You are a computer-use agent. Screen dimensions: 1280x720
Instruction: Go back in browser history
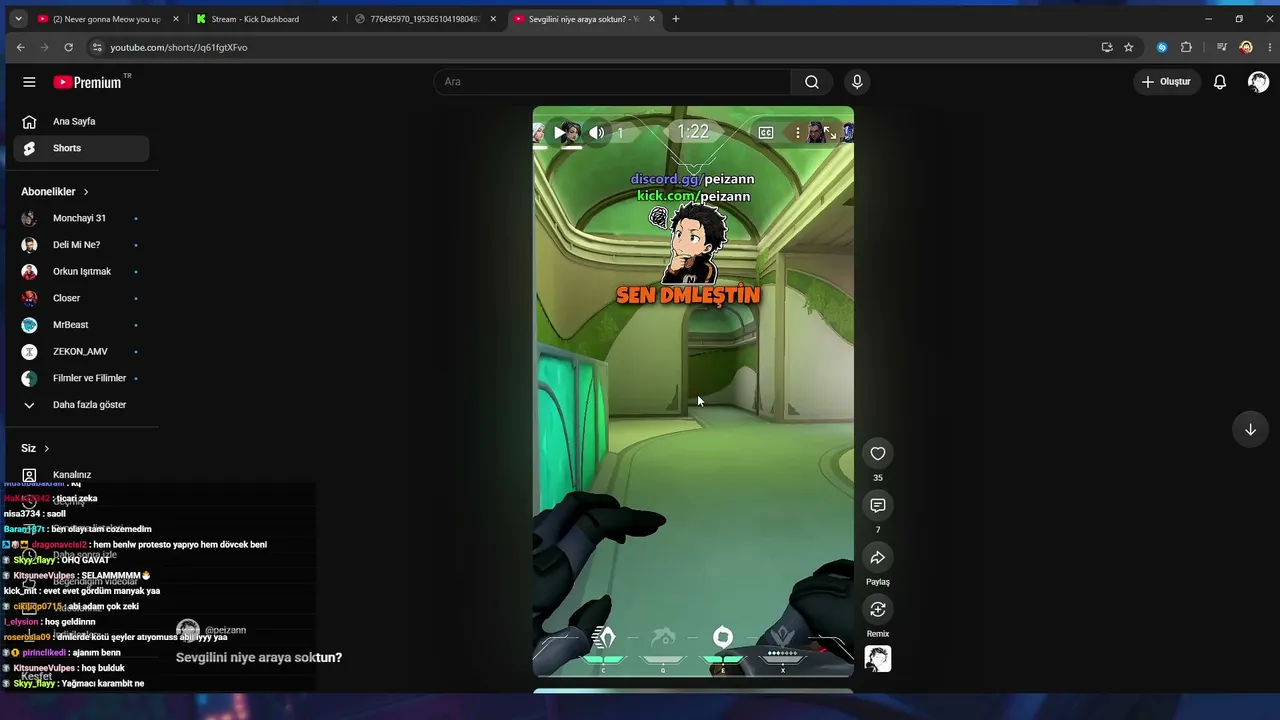click(x=20, y=47)
